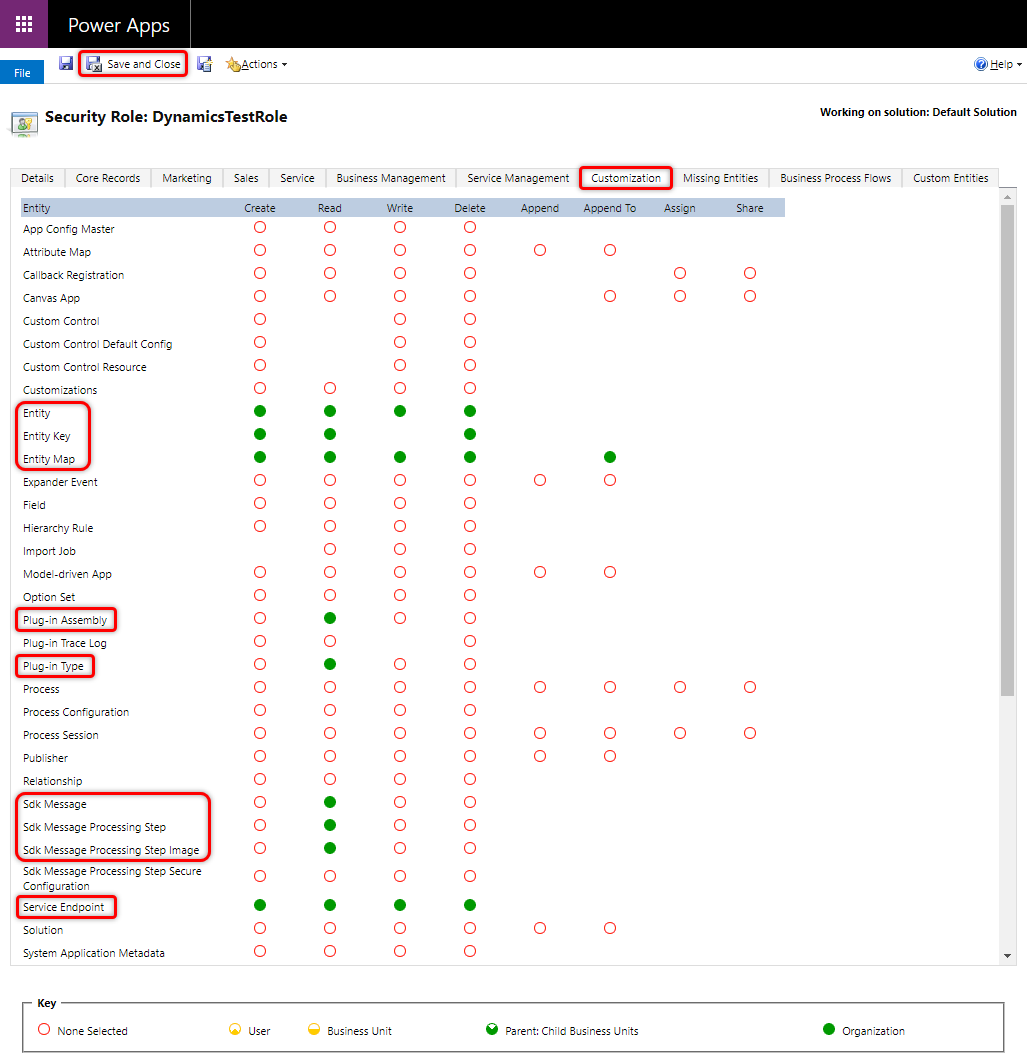
Task: Click the Expander Event row label
Action: (x=60, y=482)
